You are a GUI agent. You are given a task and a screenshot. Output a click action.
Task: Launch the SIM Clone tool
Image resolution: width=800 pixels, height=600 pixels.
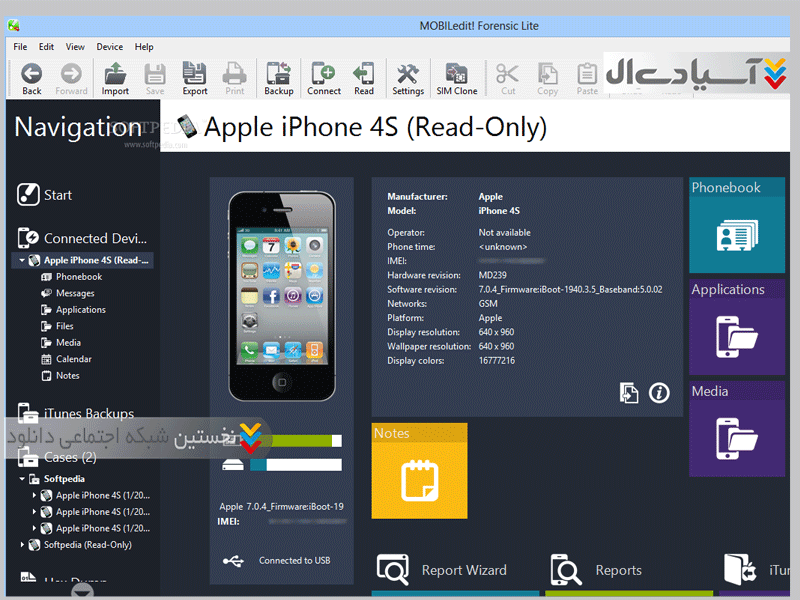457,77
